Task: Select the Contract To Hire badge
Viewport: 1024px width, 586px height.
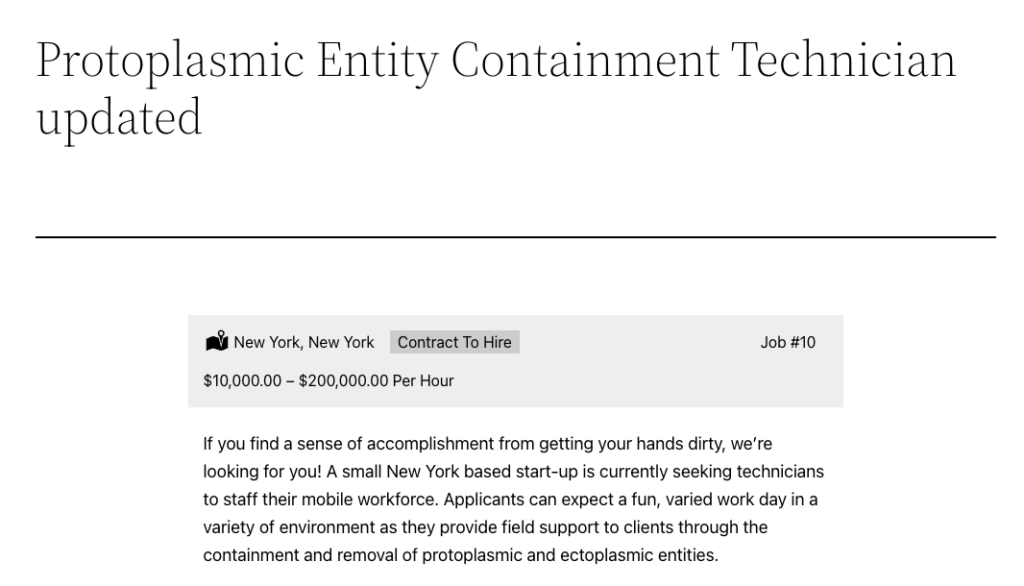Action: click(x=454, y=342)
